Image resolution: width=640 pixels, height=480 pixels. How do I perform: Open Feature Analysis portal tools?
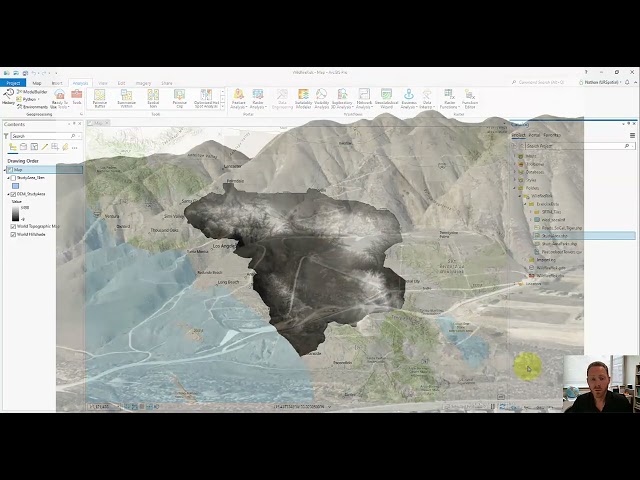(239, 99)
